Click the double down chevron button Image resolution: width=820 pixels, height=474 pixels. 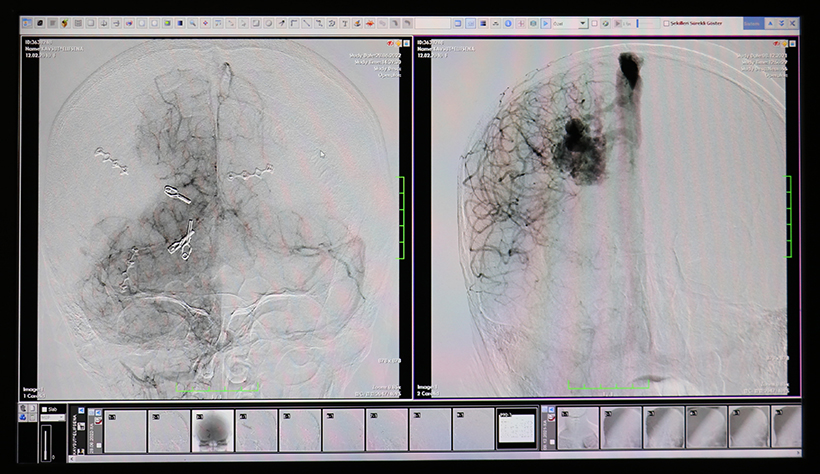click(x=781, y=24)
